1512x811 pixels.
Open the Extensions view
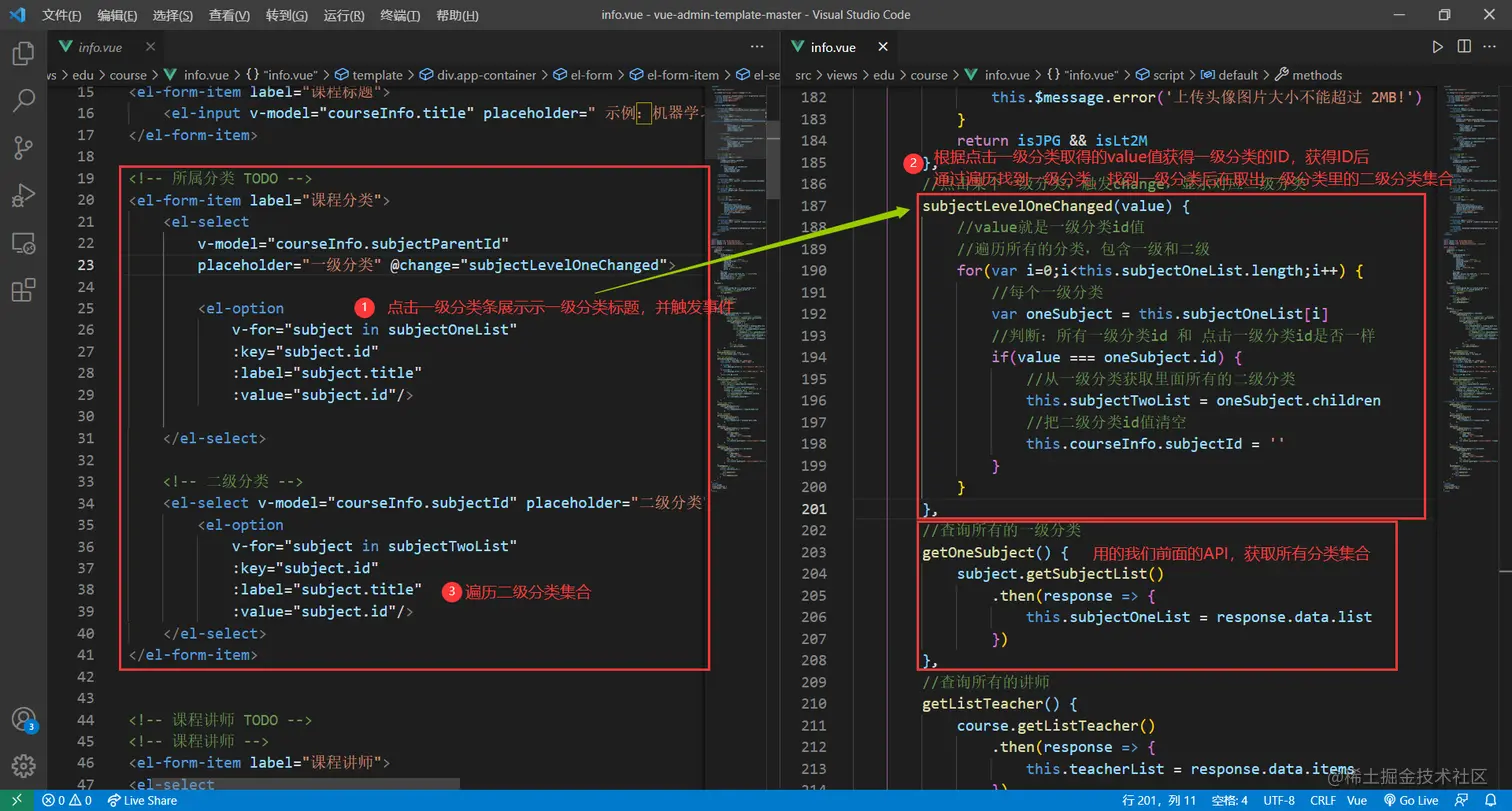[x=23, y=291]
